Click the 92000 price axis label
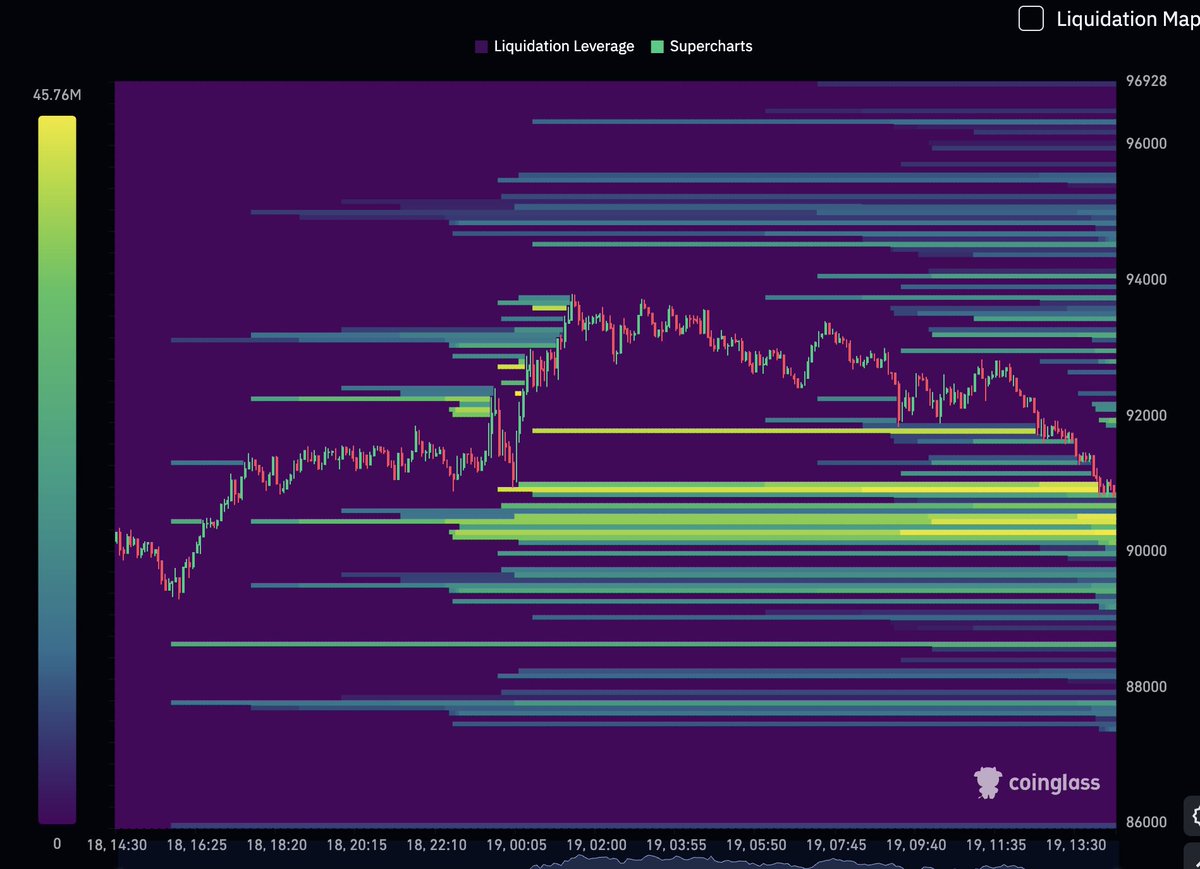The height and width of the screenshot is (869, 1200). [x=1146, y=415]
